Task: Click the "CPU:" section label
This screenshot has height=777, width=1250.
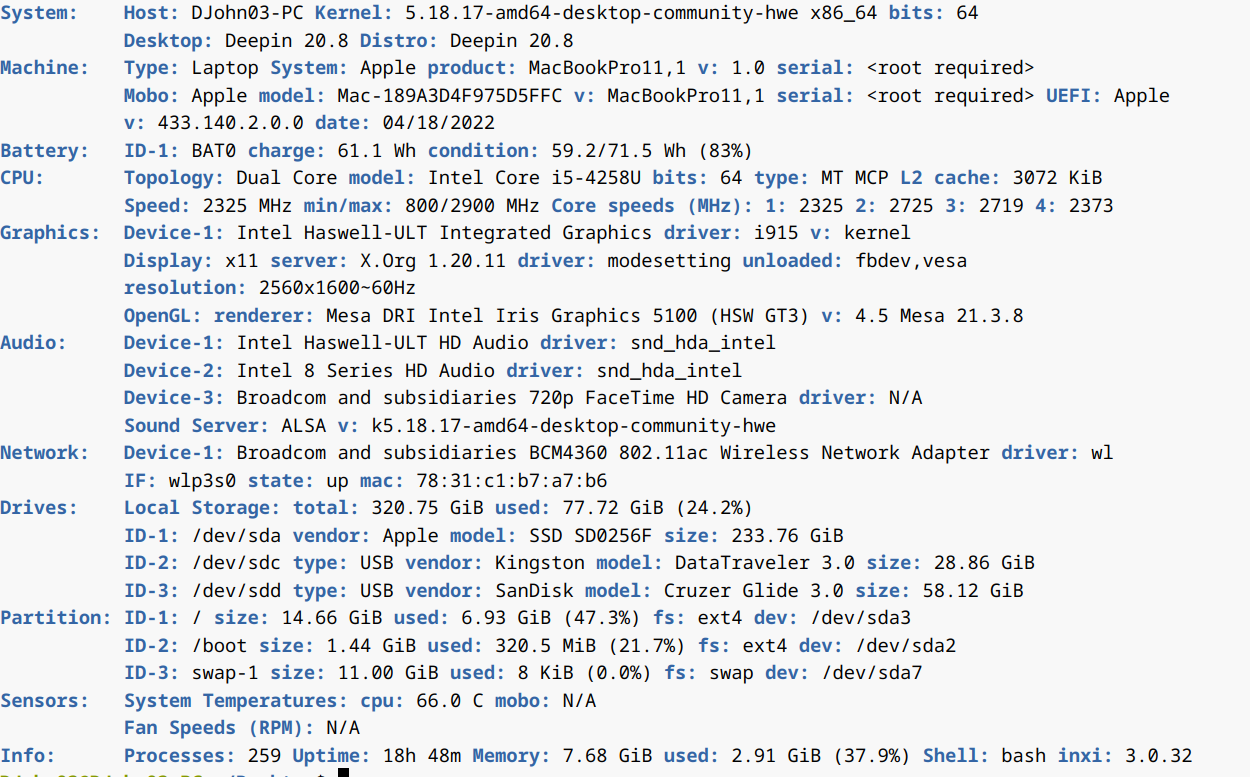Action: (22, 178)
